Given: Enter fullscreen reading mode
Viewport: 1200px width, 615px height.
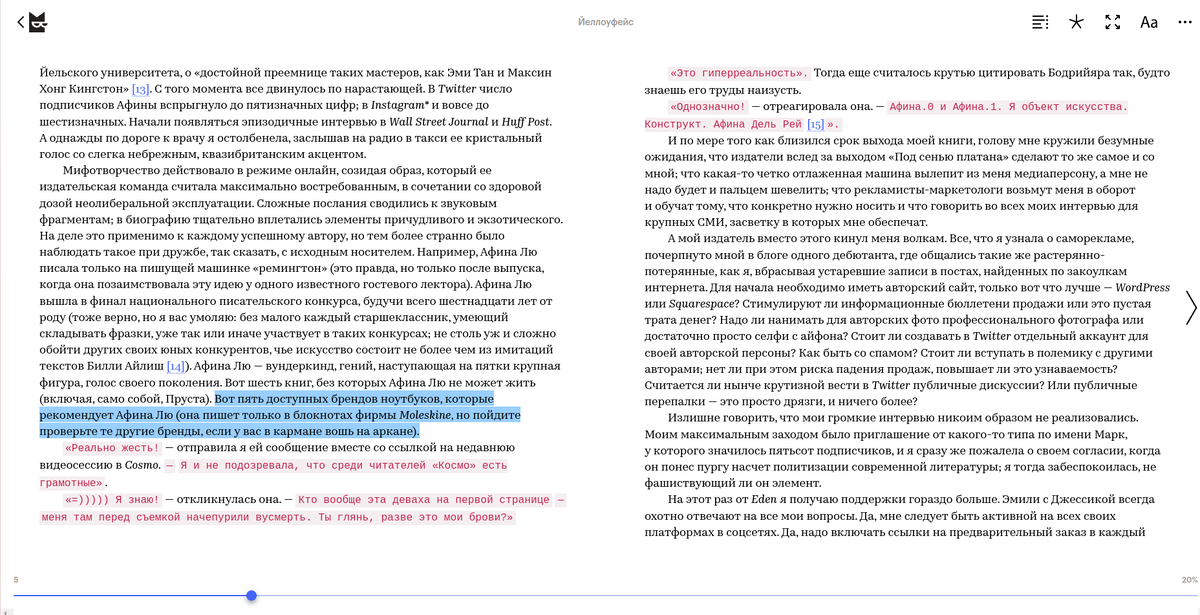Looking at the screenshot, I should [1111, 22].
